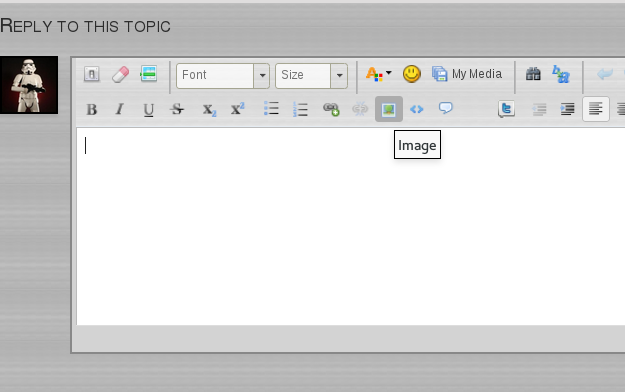Screen dimensions: 625x392
Task: Toggle Subscript formatting
Action: [209, 110]
